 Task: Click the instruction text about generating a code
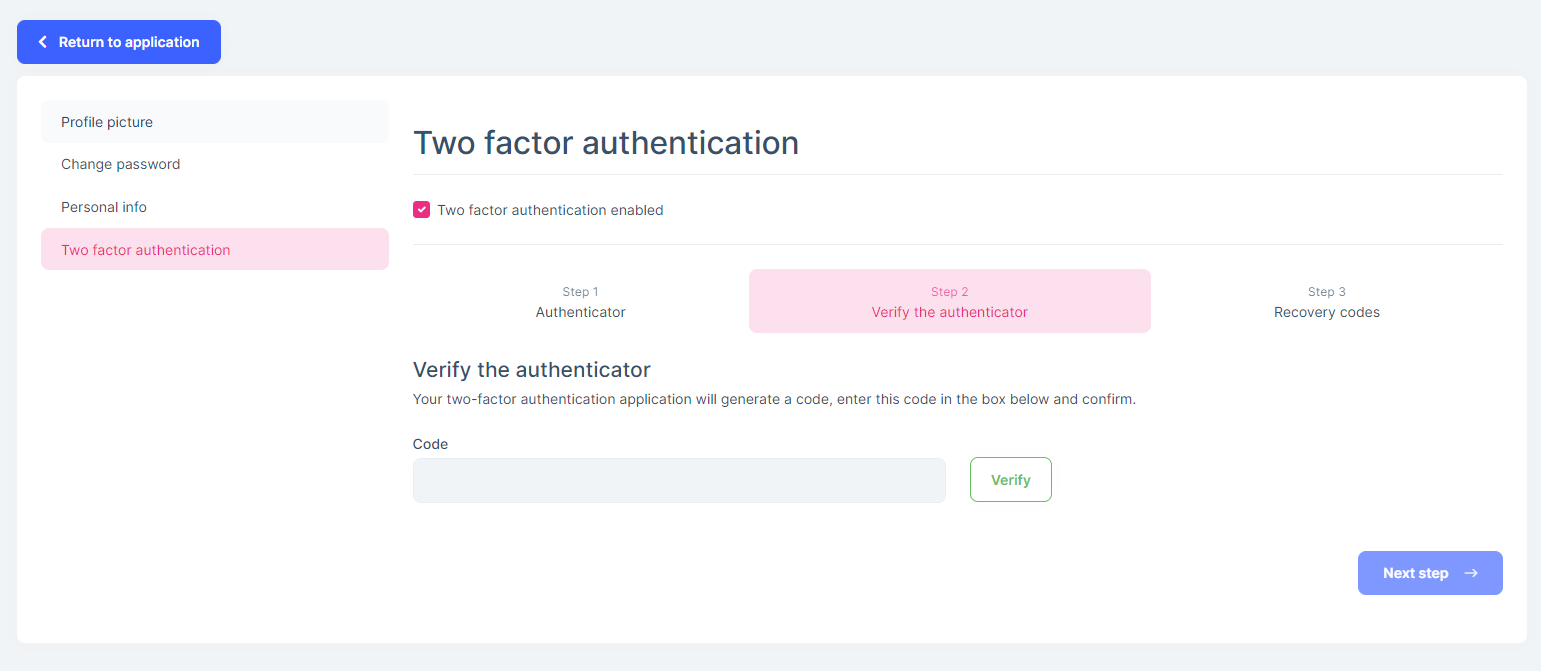774,399
